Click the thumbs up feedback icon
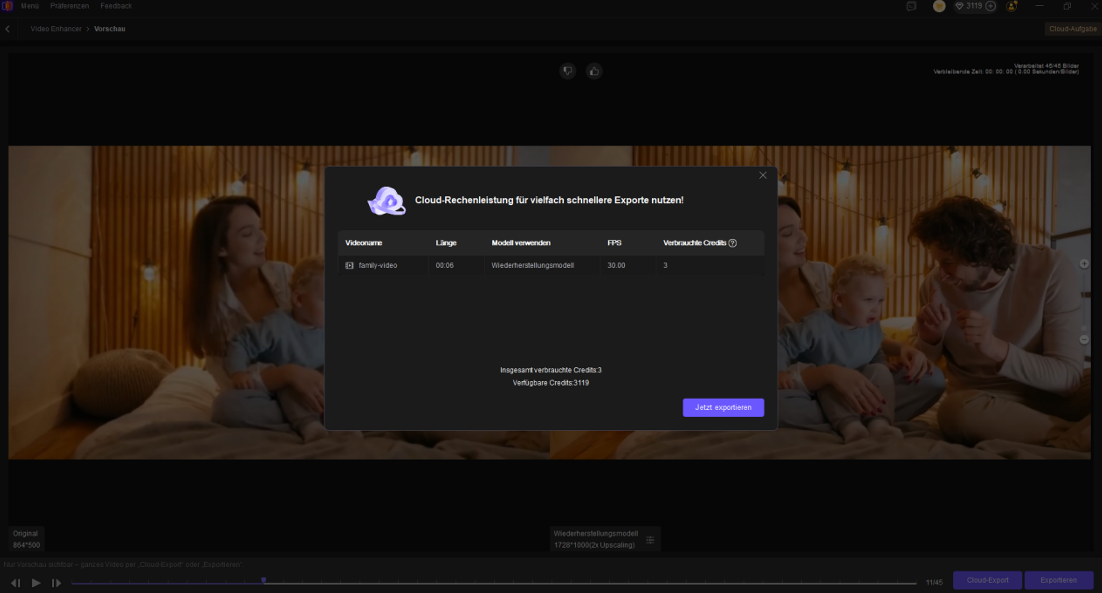Screen dimensions: 1102x593 point(594,71)
